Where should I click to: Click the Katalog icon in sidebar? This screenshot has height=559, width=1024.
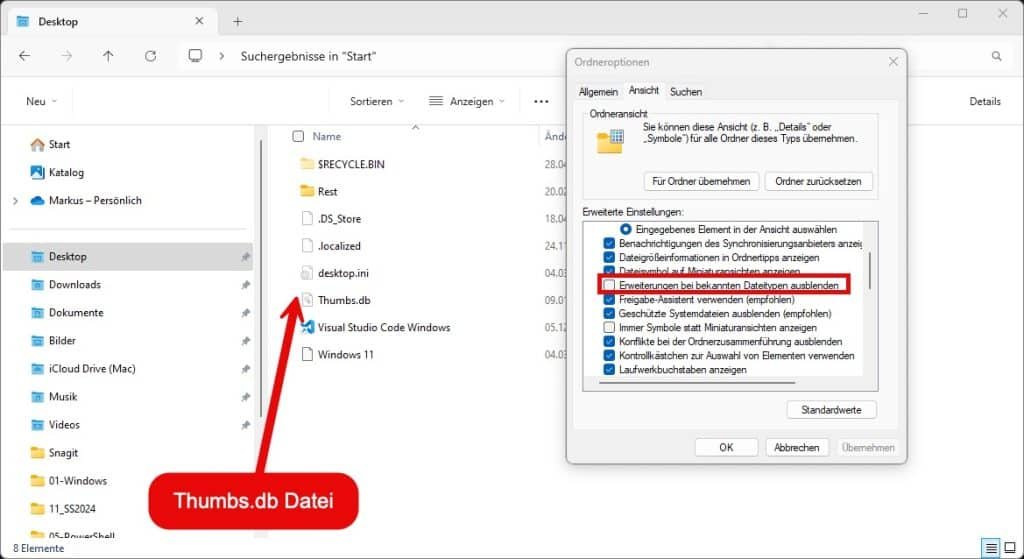tap(37, 172)
